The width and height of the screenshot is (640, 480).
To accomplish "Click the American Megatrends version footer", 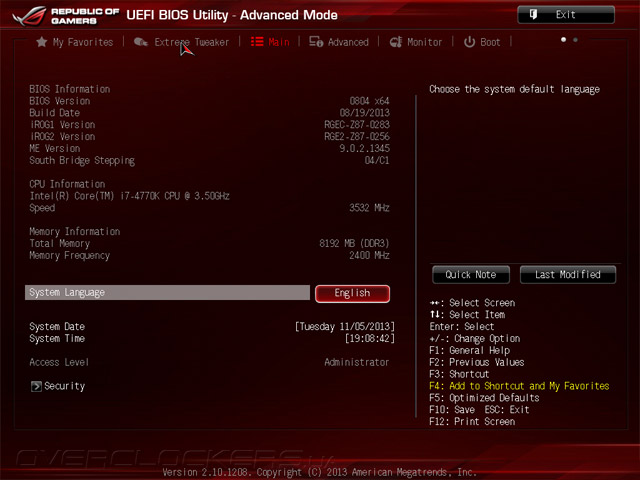I will (320, 472).
